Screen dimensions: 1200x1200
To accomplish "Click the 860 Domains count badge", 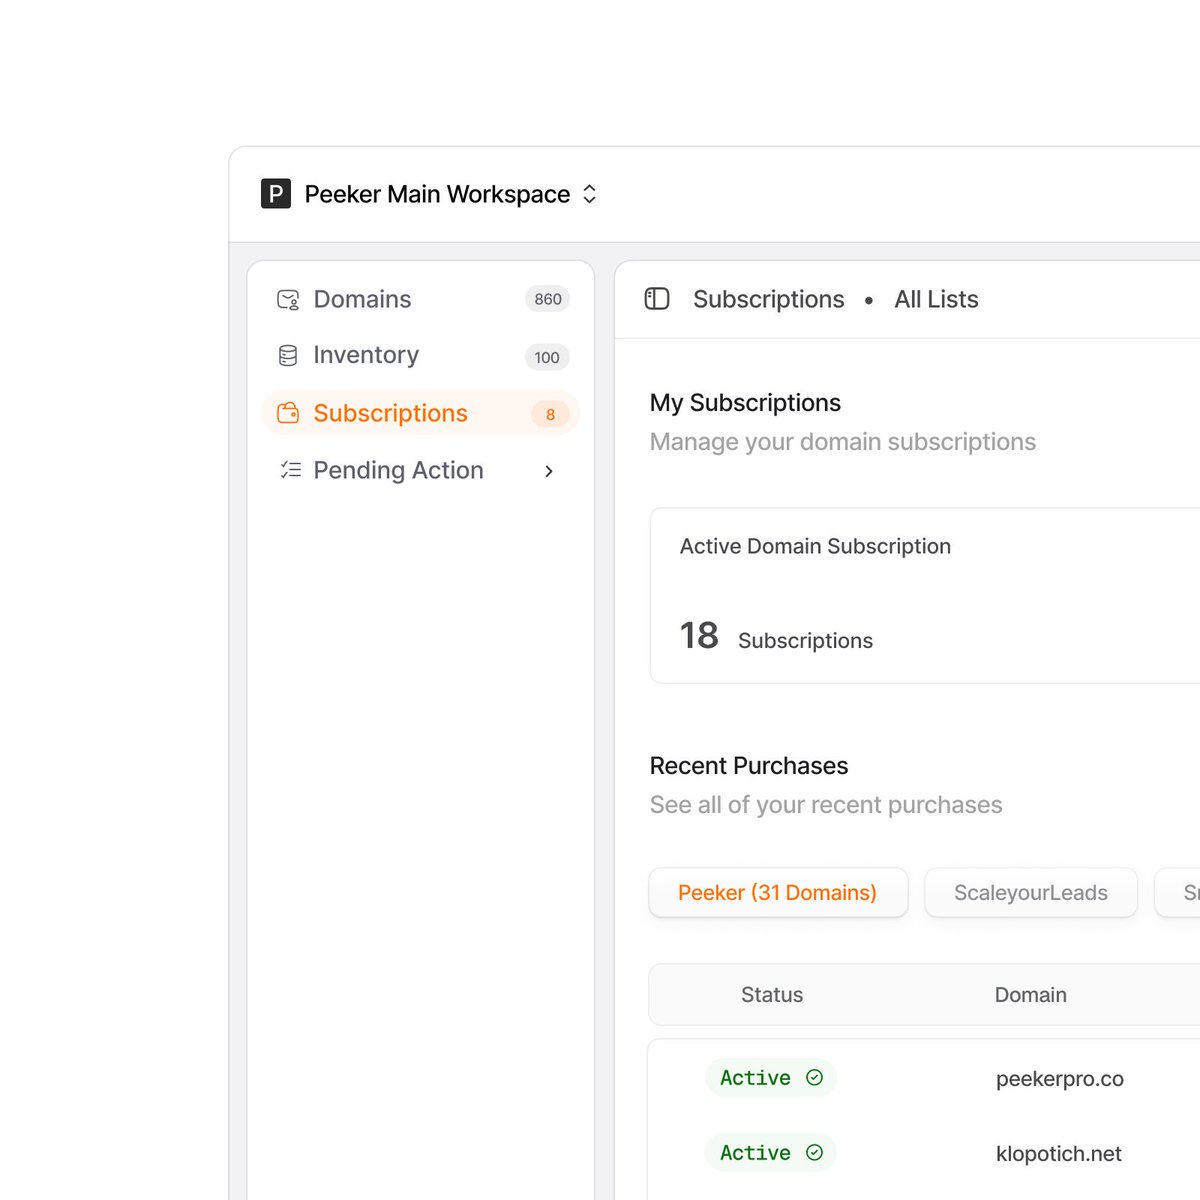I will (547, 299).
